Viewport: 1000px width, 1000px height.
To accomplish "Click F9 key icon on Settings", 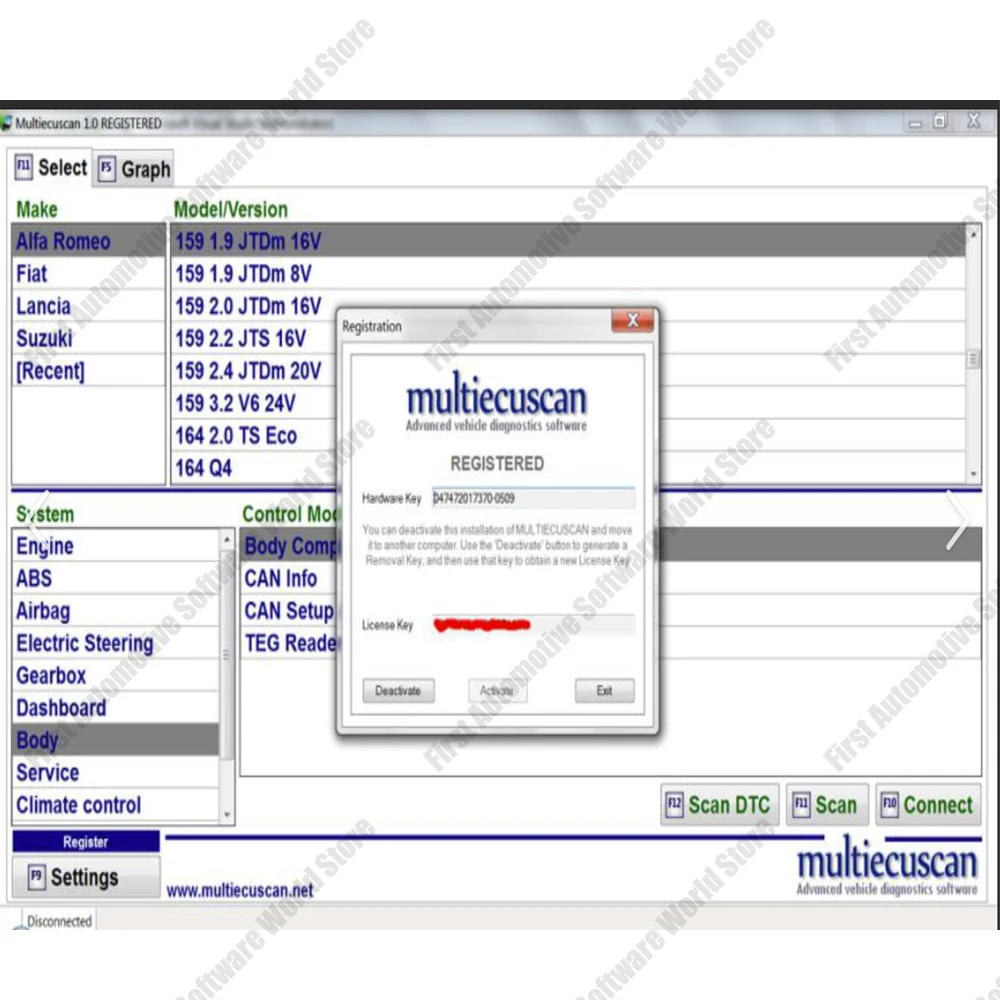I will pos(36,876).
